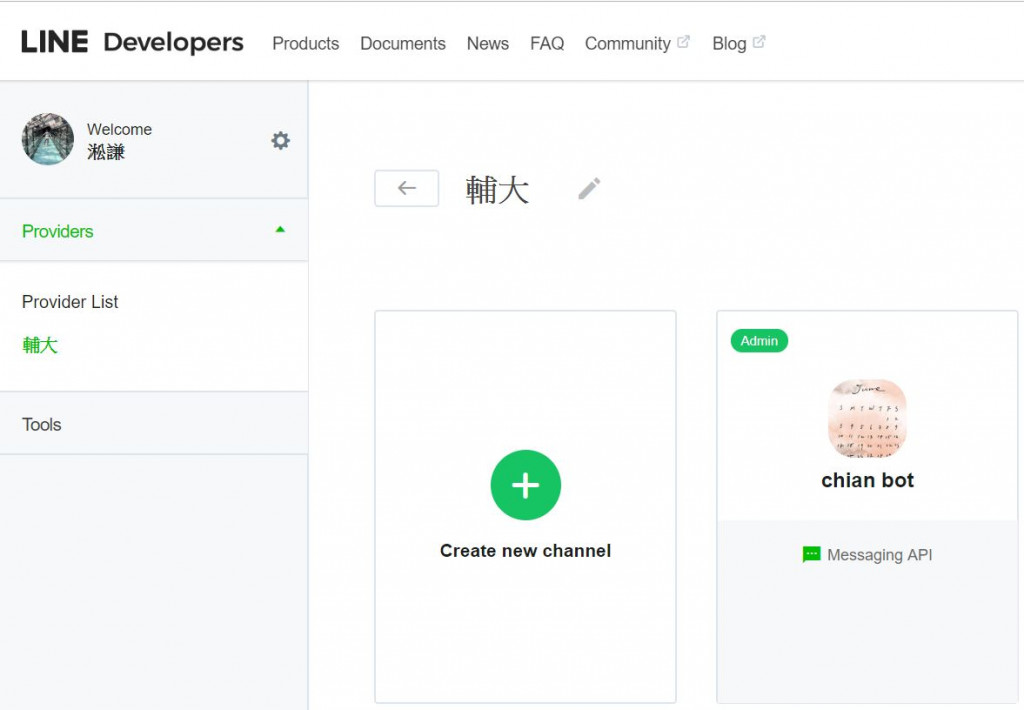Open the Products menu
This screenshot has height=710, width=1024.
pyautogui.click(x=306, y=44)
